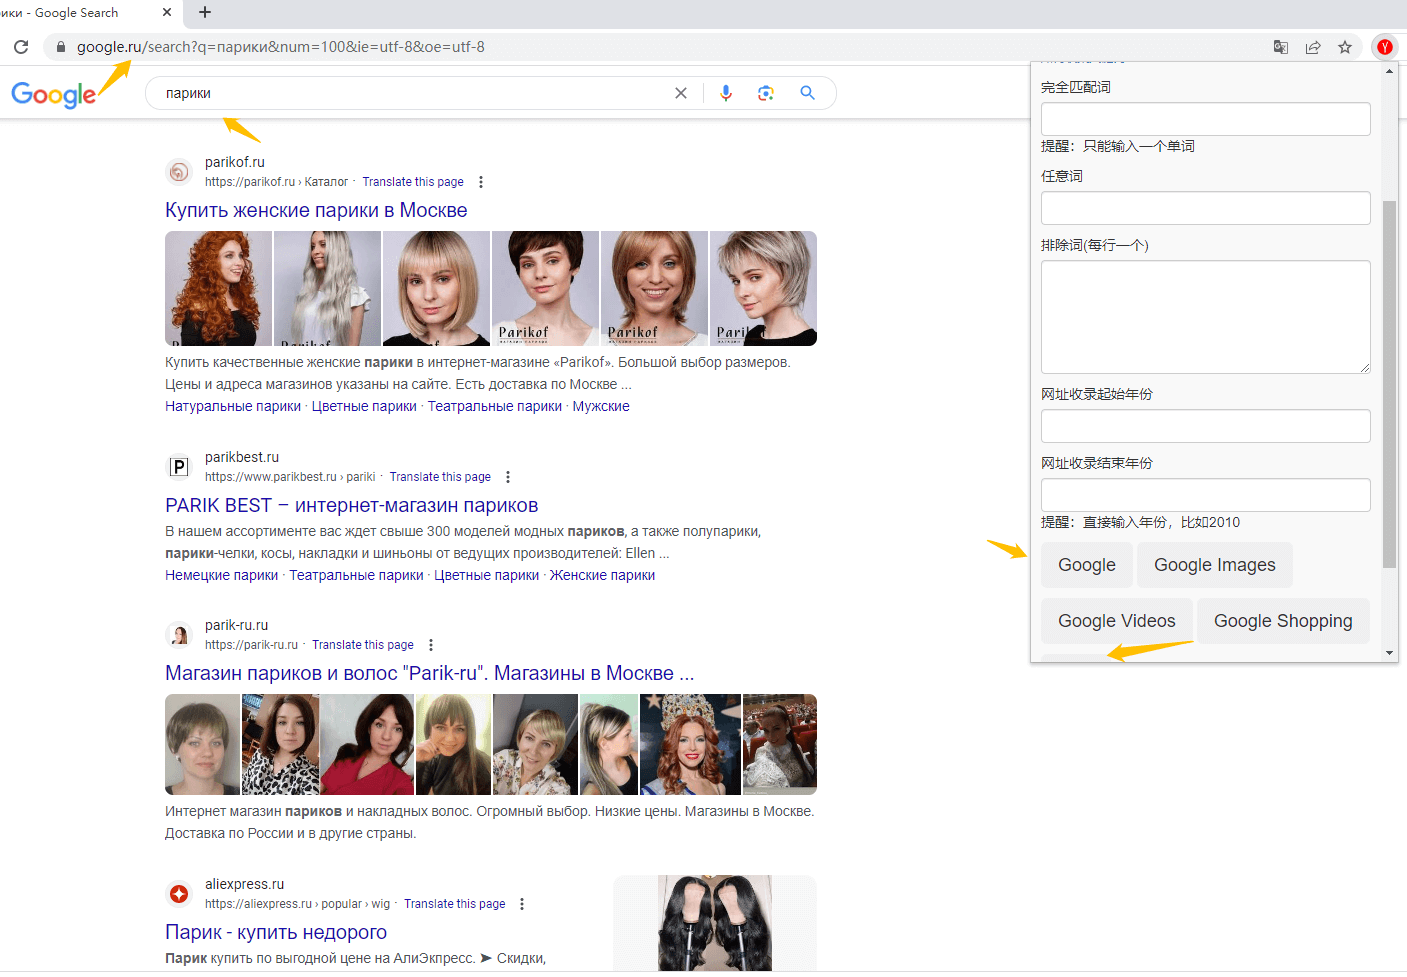Reload the page with the refresh icon
This screenshot has width=1407, height=977.
click(21, 47)
